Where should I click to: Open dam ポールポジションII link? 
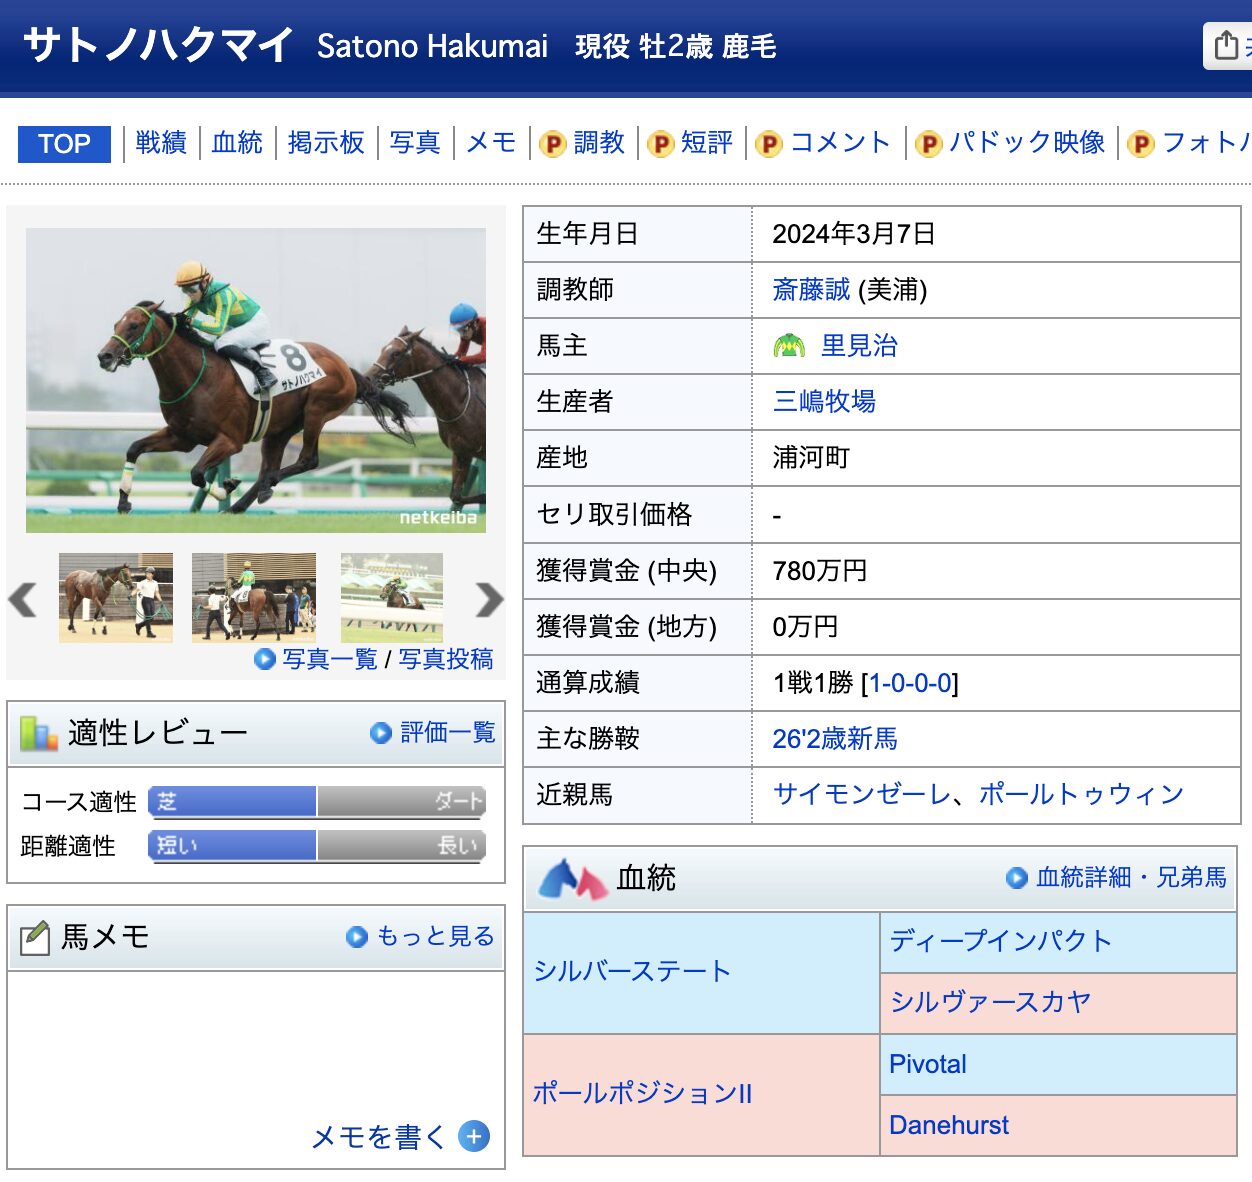[x=642, y=1093]
